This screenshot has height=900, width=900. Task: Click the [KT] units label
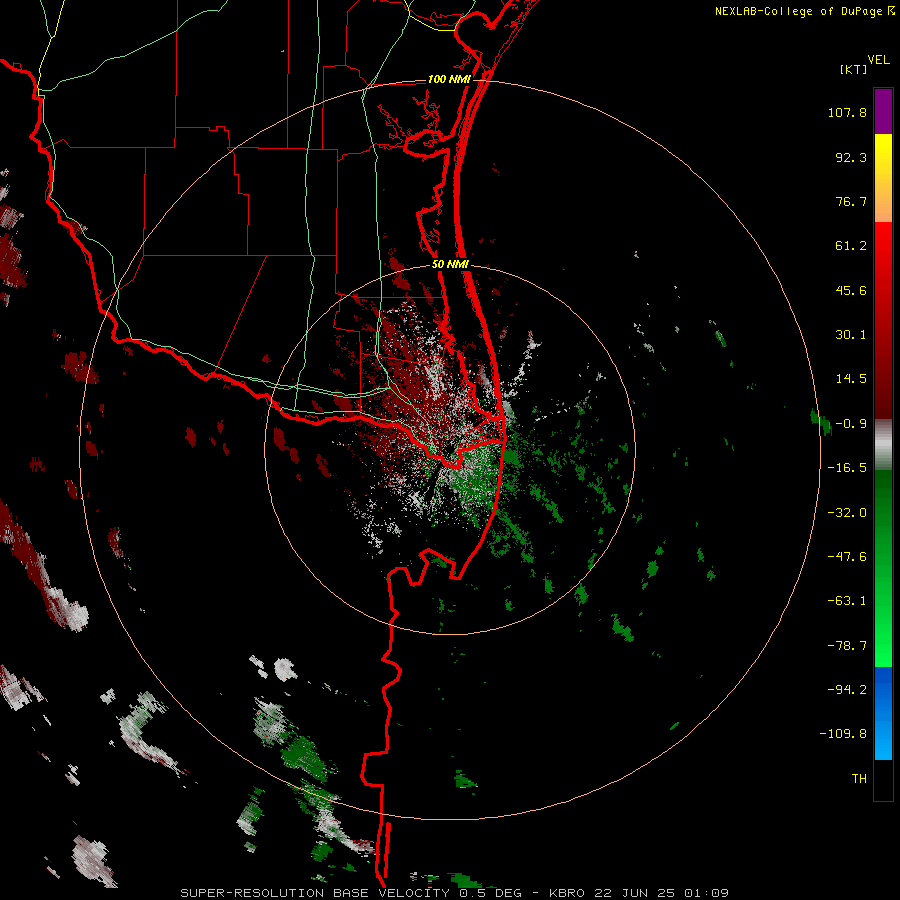pyautogui.click(x=854, y=69)
